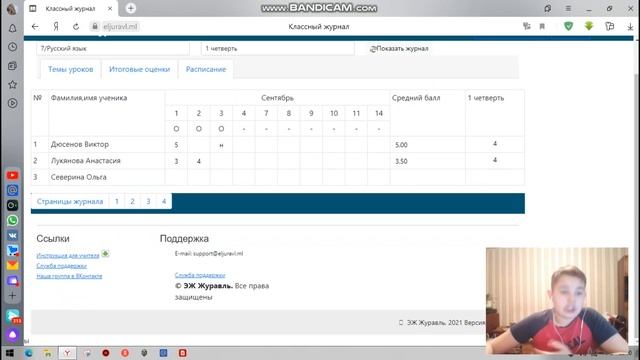
Task: Go to journal page 4
Action: tap(164, 201)
